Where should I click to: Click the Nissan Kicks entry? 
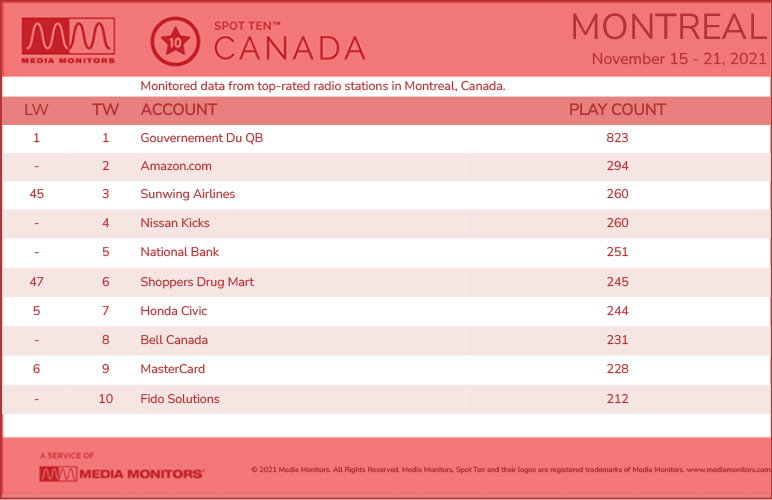pyautogui.click(x=175, y=223)
